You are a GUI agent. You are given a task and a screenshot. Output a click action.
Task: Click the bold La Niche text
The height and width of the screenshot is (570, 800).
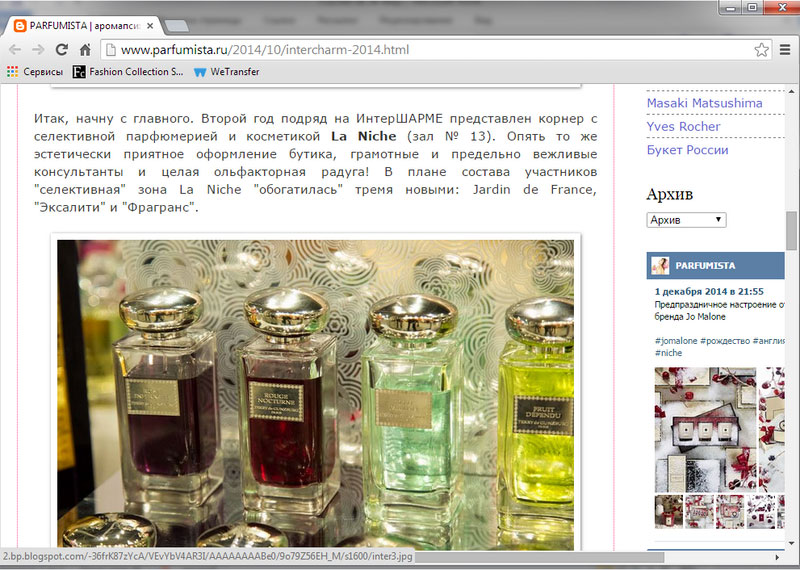[364, 136]
